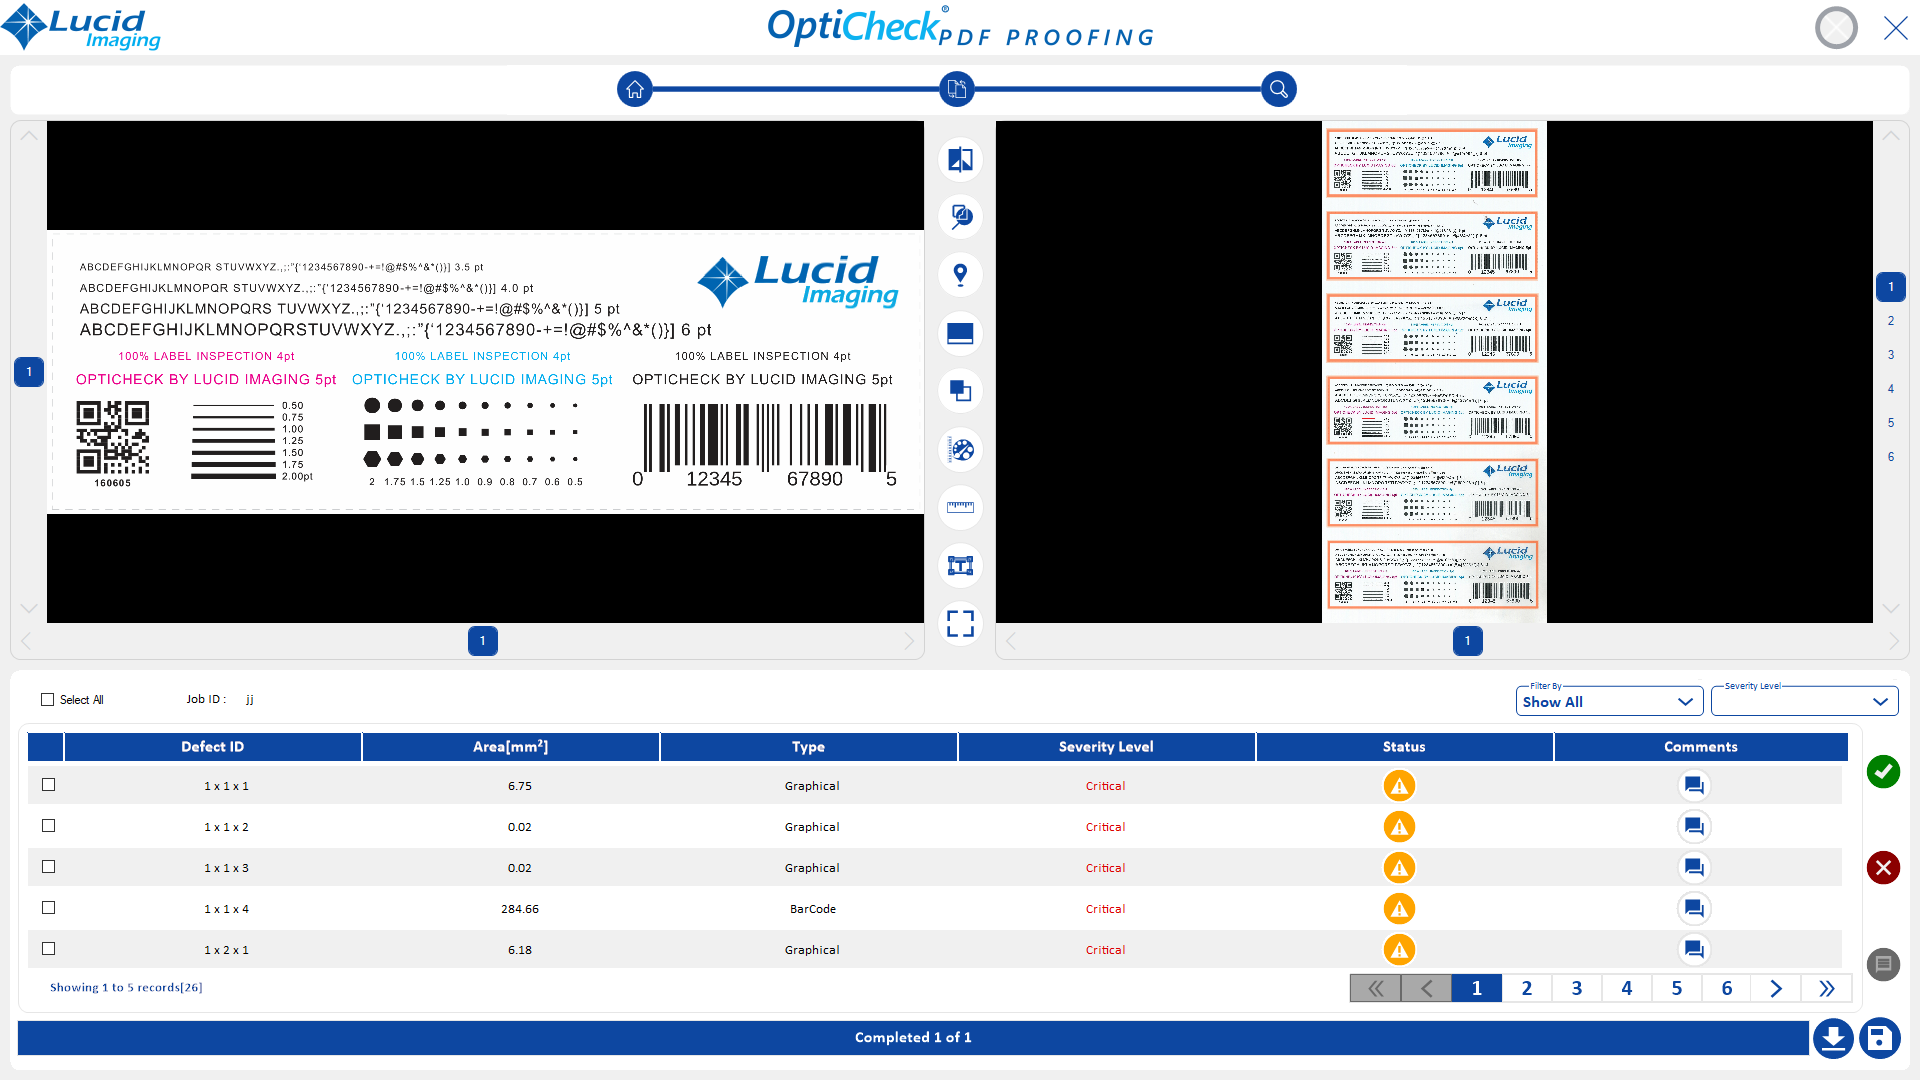Expand the Severity Level dropdown
Image resolution: width=1920 pixels, height=1080 pixels.
coord(1804,702)
